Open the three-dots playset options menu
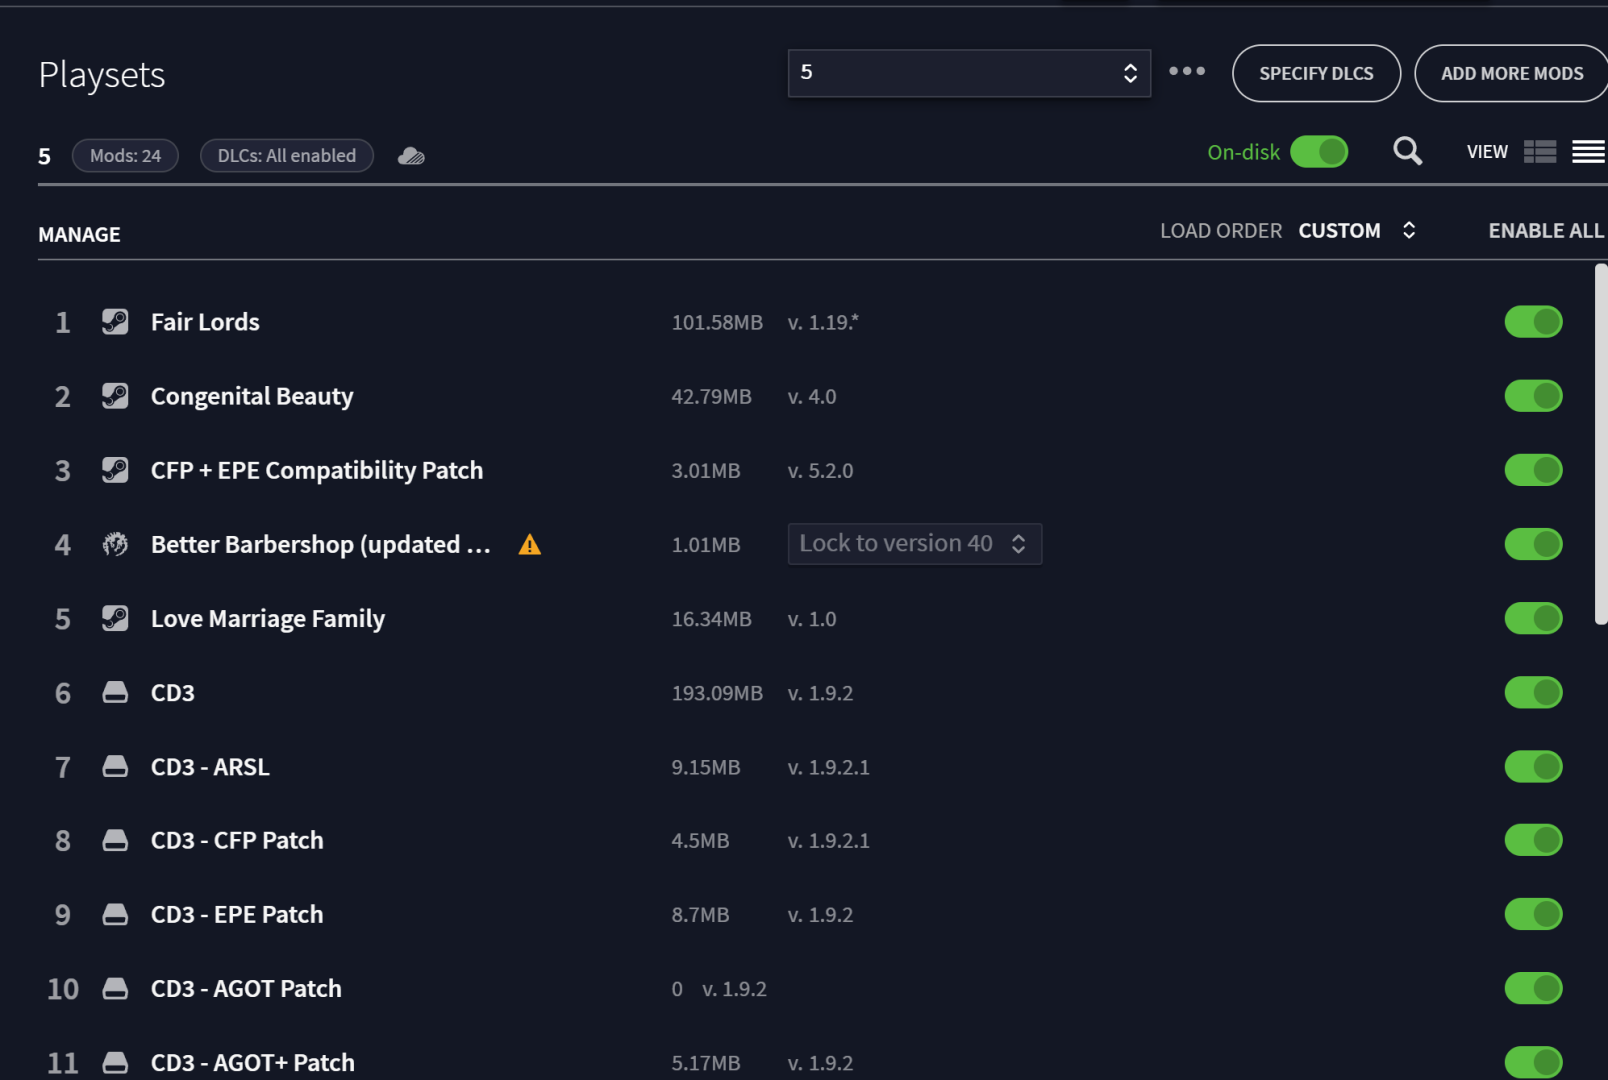The height and width of the screenshot is (1080, 1608). [x=1187, y=71]
